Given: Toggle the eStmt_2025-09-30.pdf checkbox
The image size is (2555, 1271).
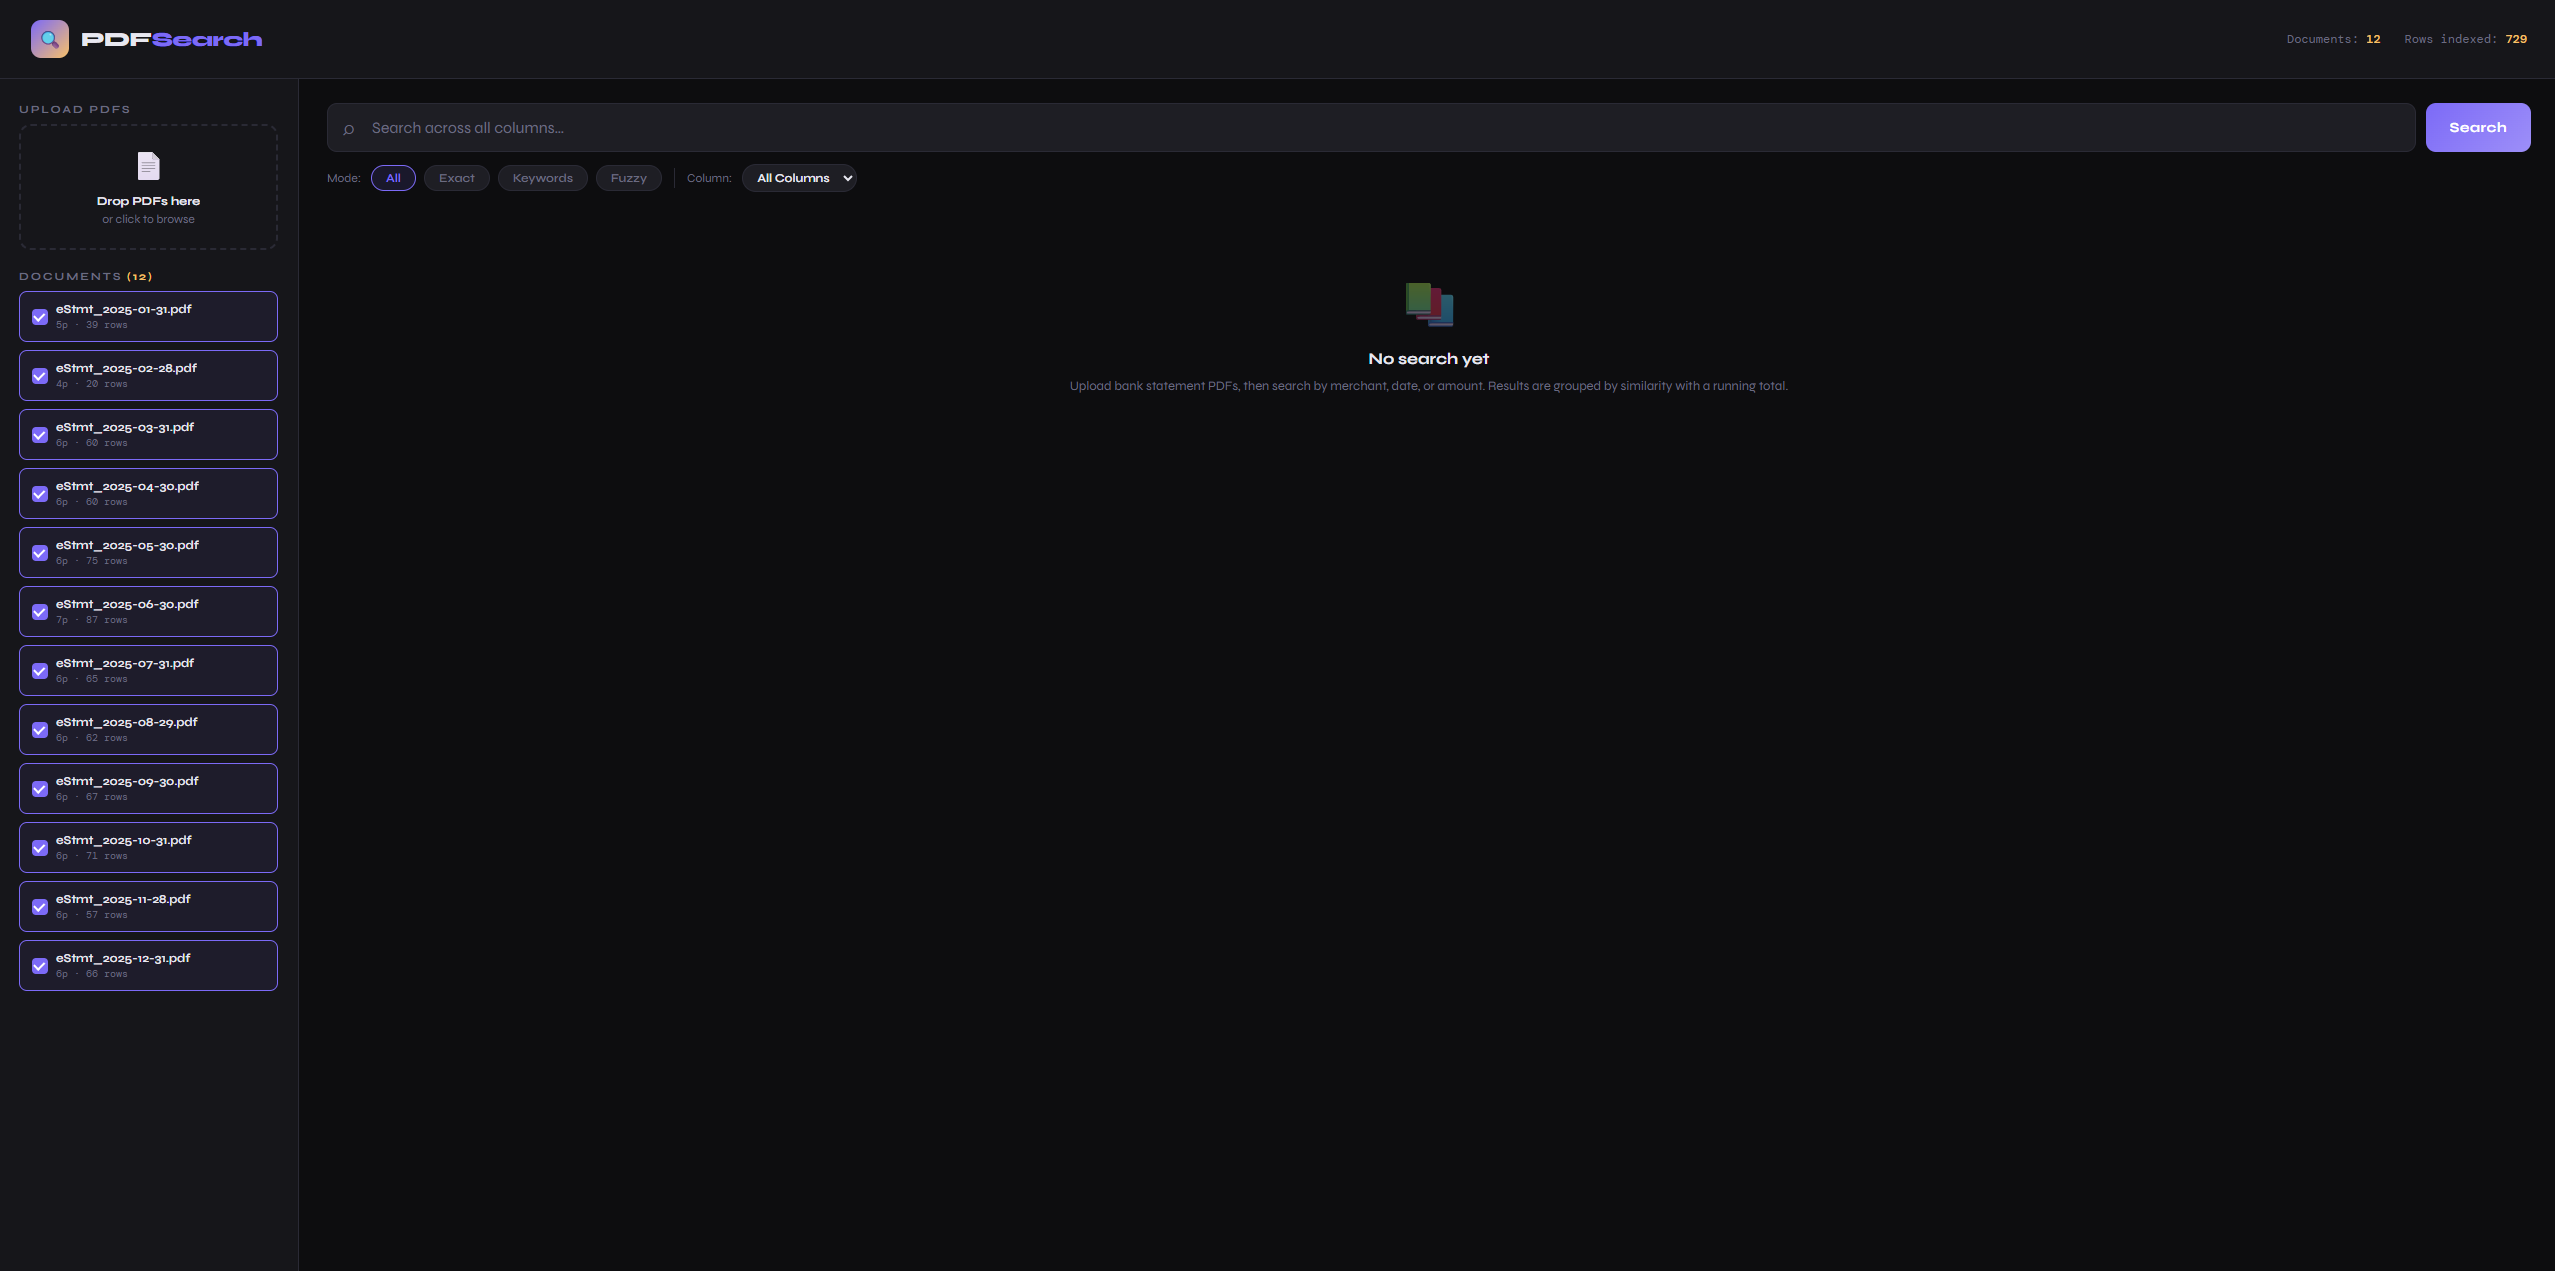Looking at the screenshot, I should (x=40, y=789).
